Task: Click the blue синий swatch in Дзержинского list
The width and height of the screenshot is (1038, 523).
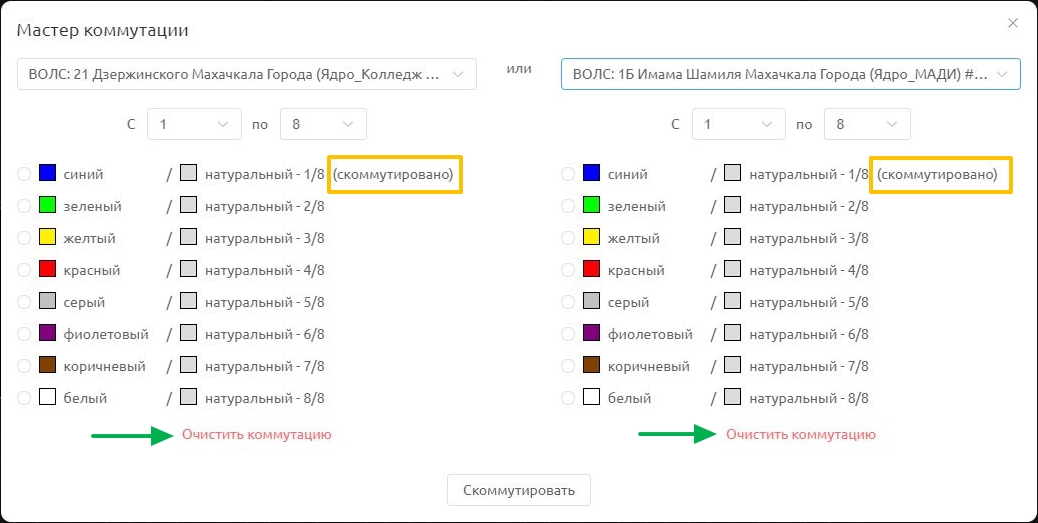Action: pyautogui.click(x=47, y=173)
